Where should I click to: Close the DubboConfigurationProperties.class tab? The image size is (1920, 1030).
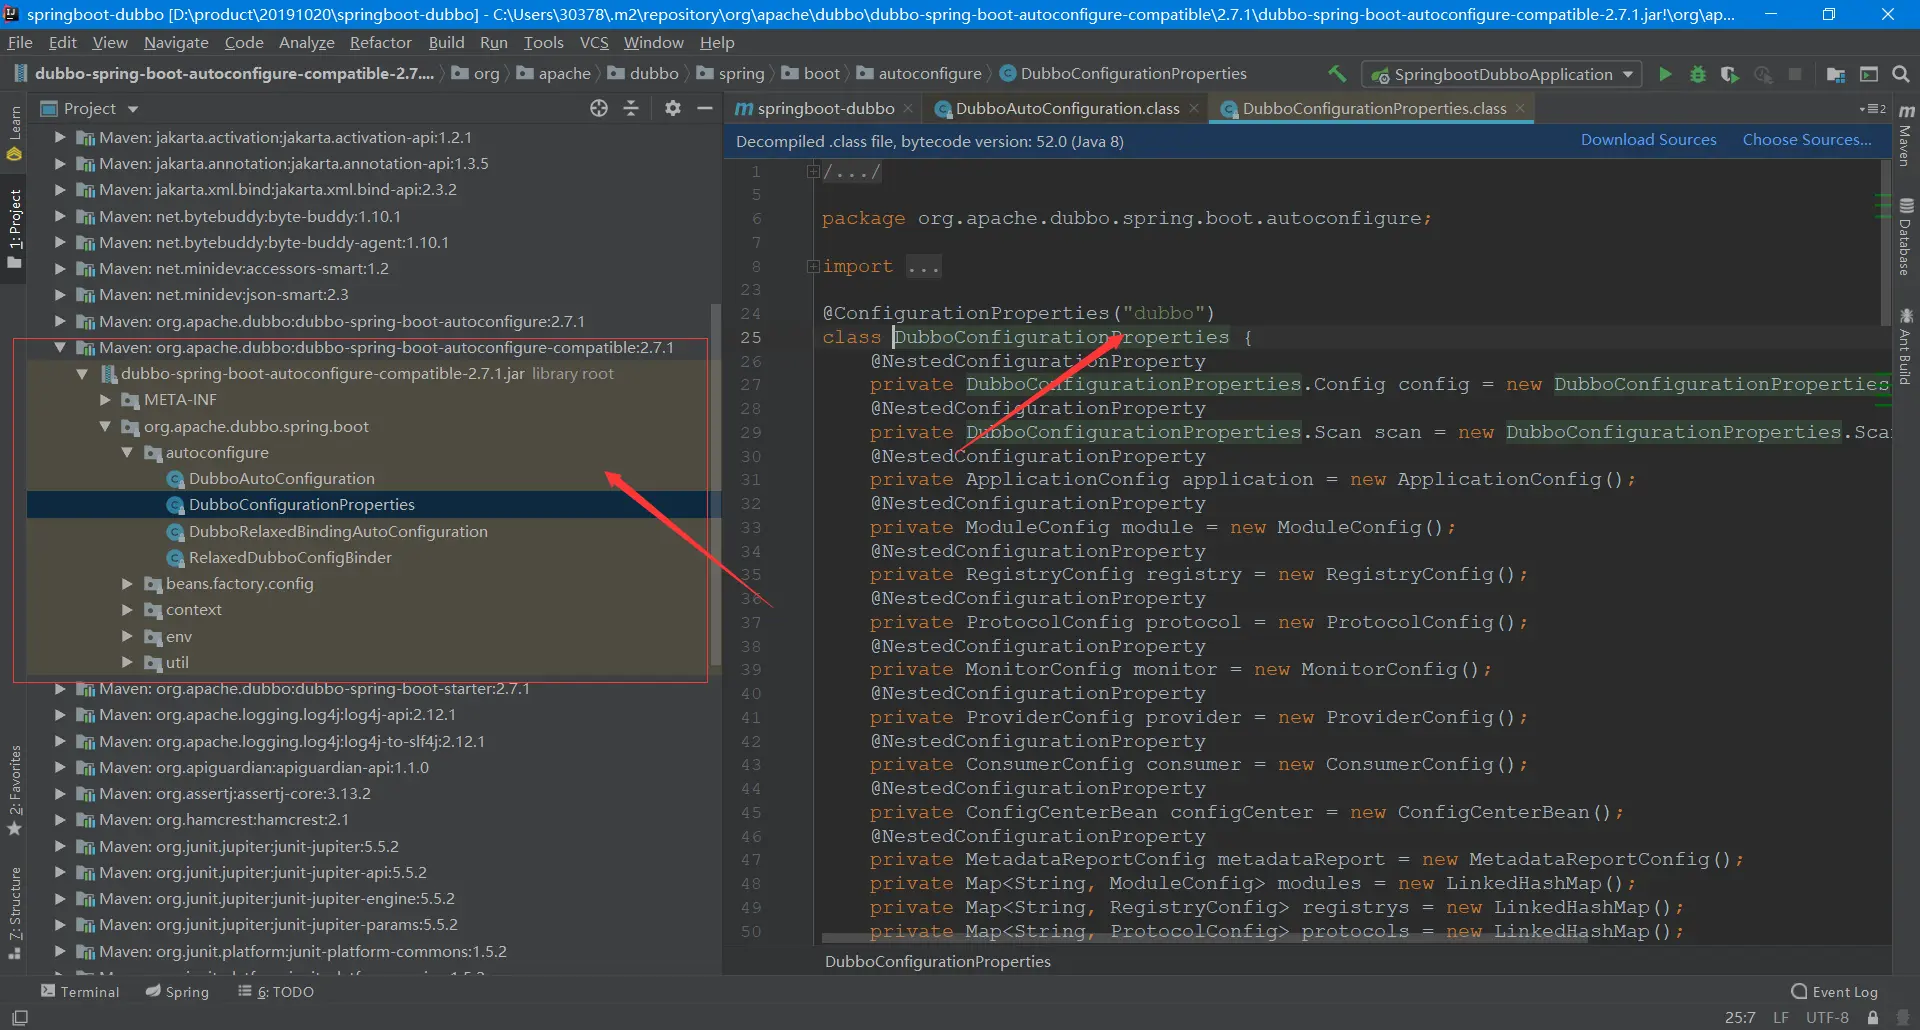point(1520,108)
